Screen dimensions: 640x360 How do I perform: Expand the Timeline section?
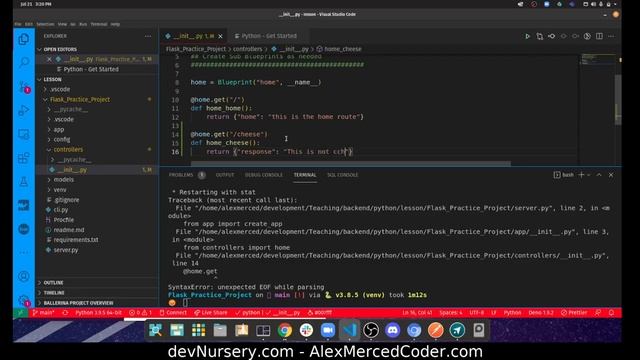[x=54, y=293]
